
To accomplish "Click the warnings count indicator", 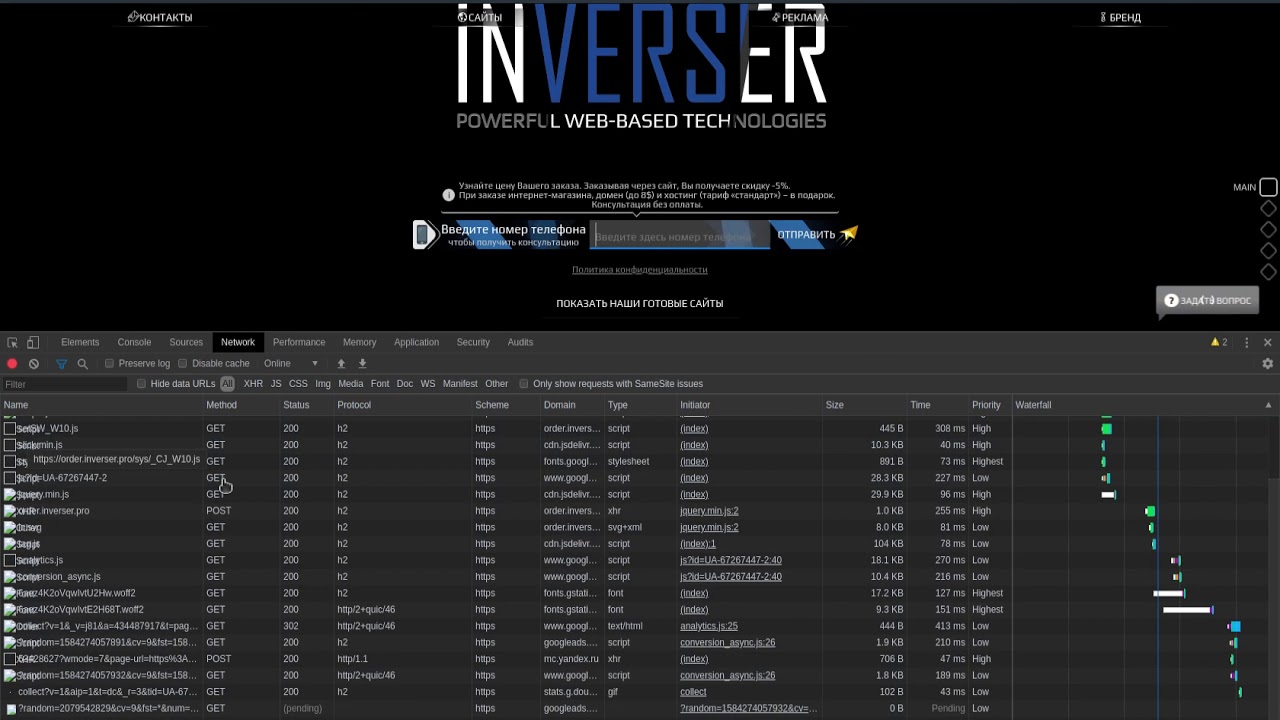I will coord(1219,342).
